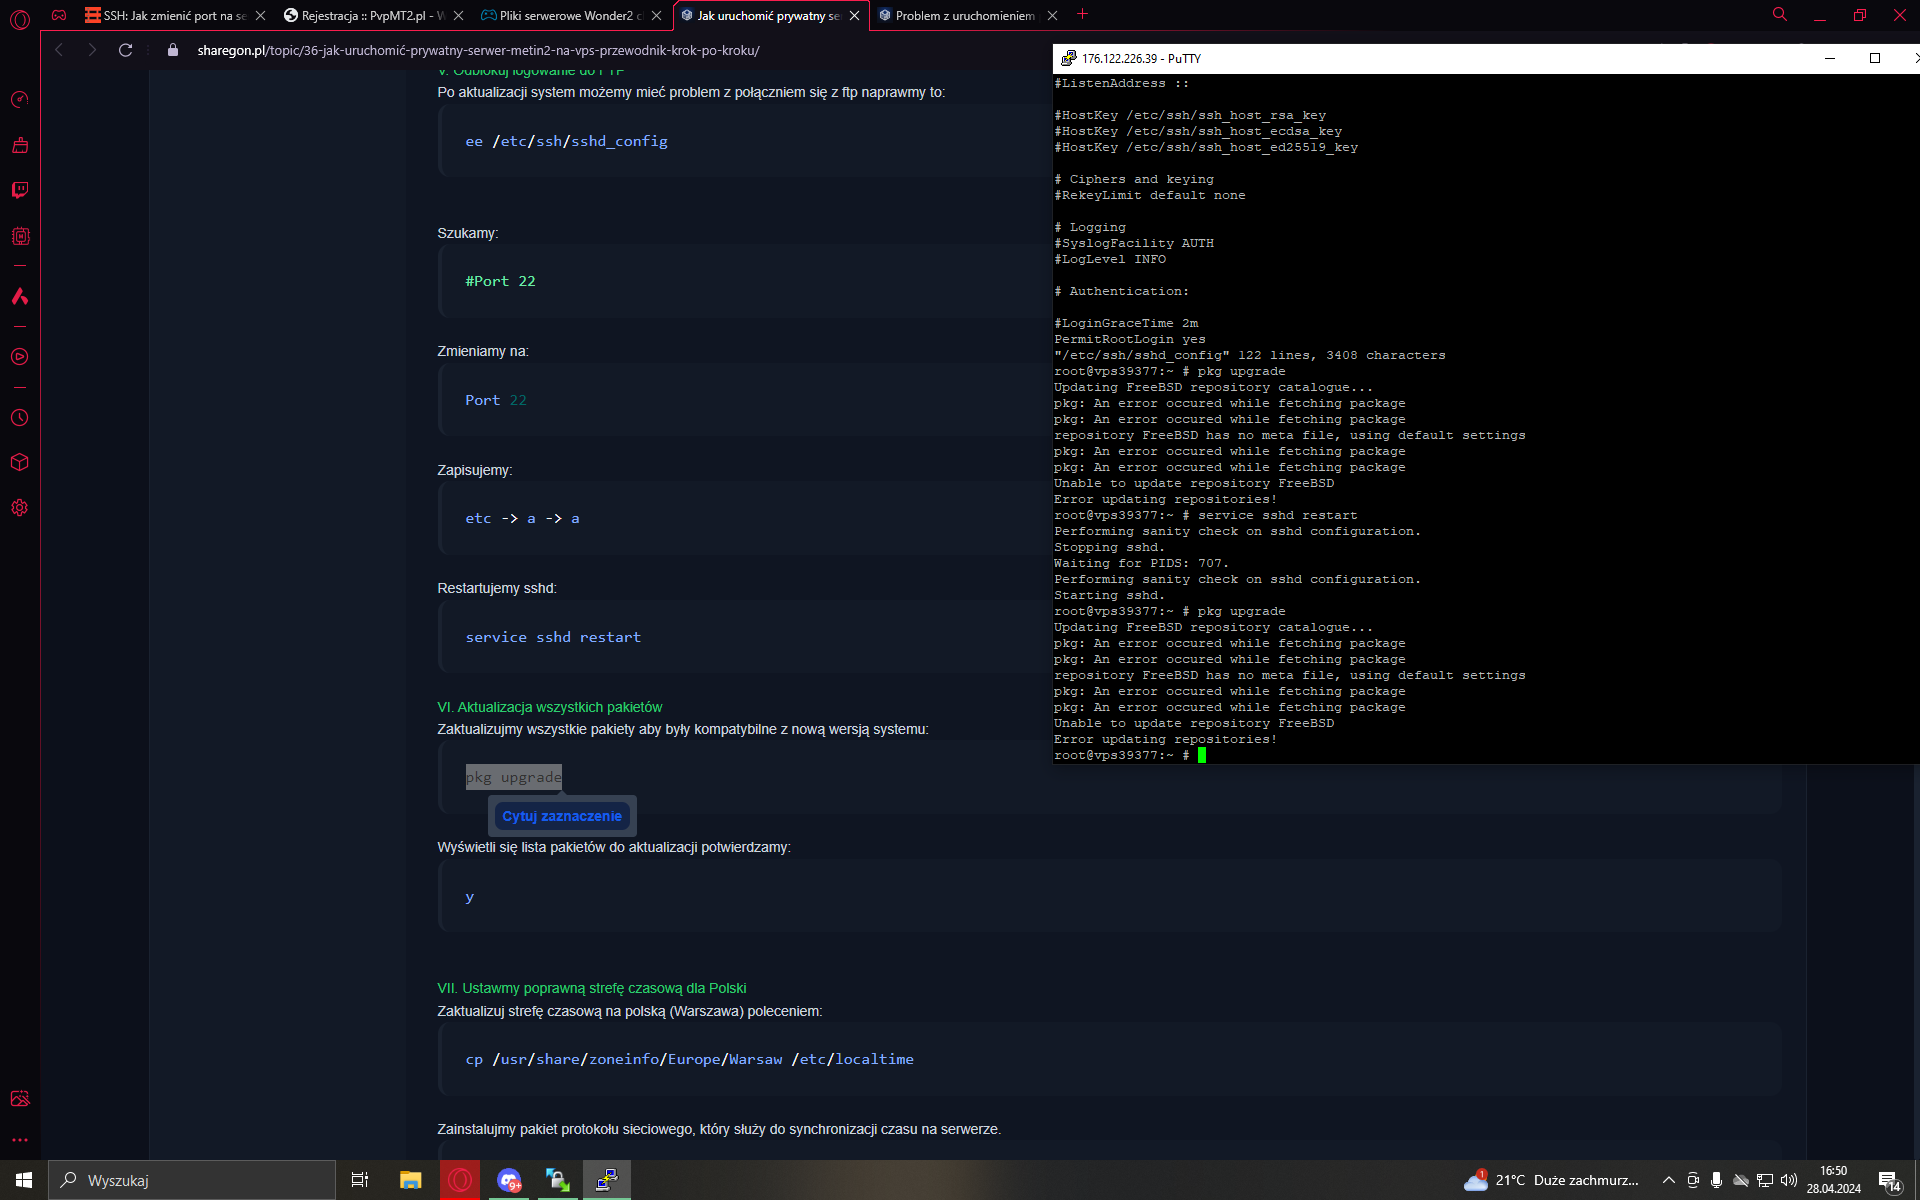1920x1200 pixels.
Task: Click PuTTY terminal title bar icon menu
Action: pyautogui.click(x=1068, y=58)
